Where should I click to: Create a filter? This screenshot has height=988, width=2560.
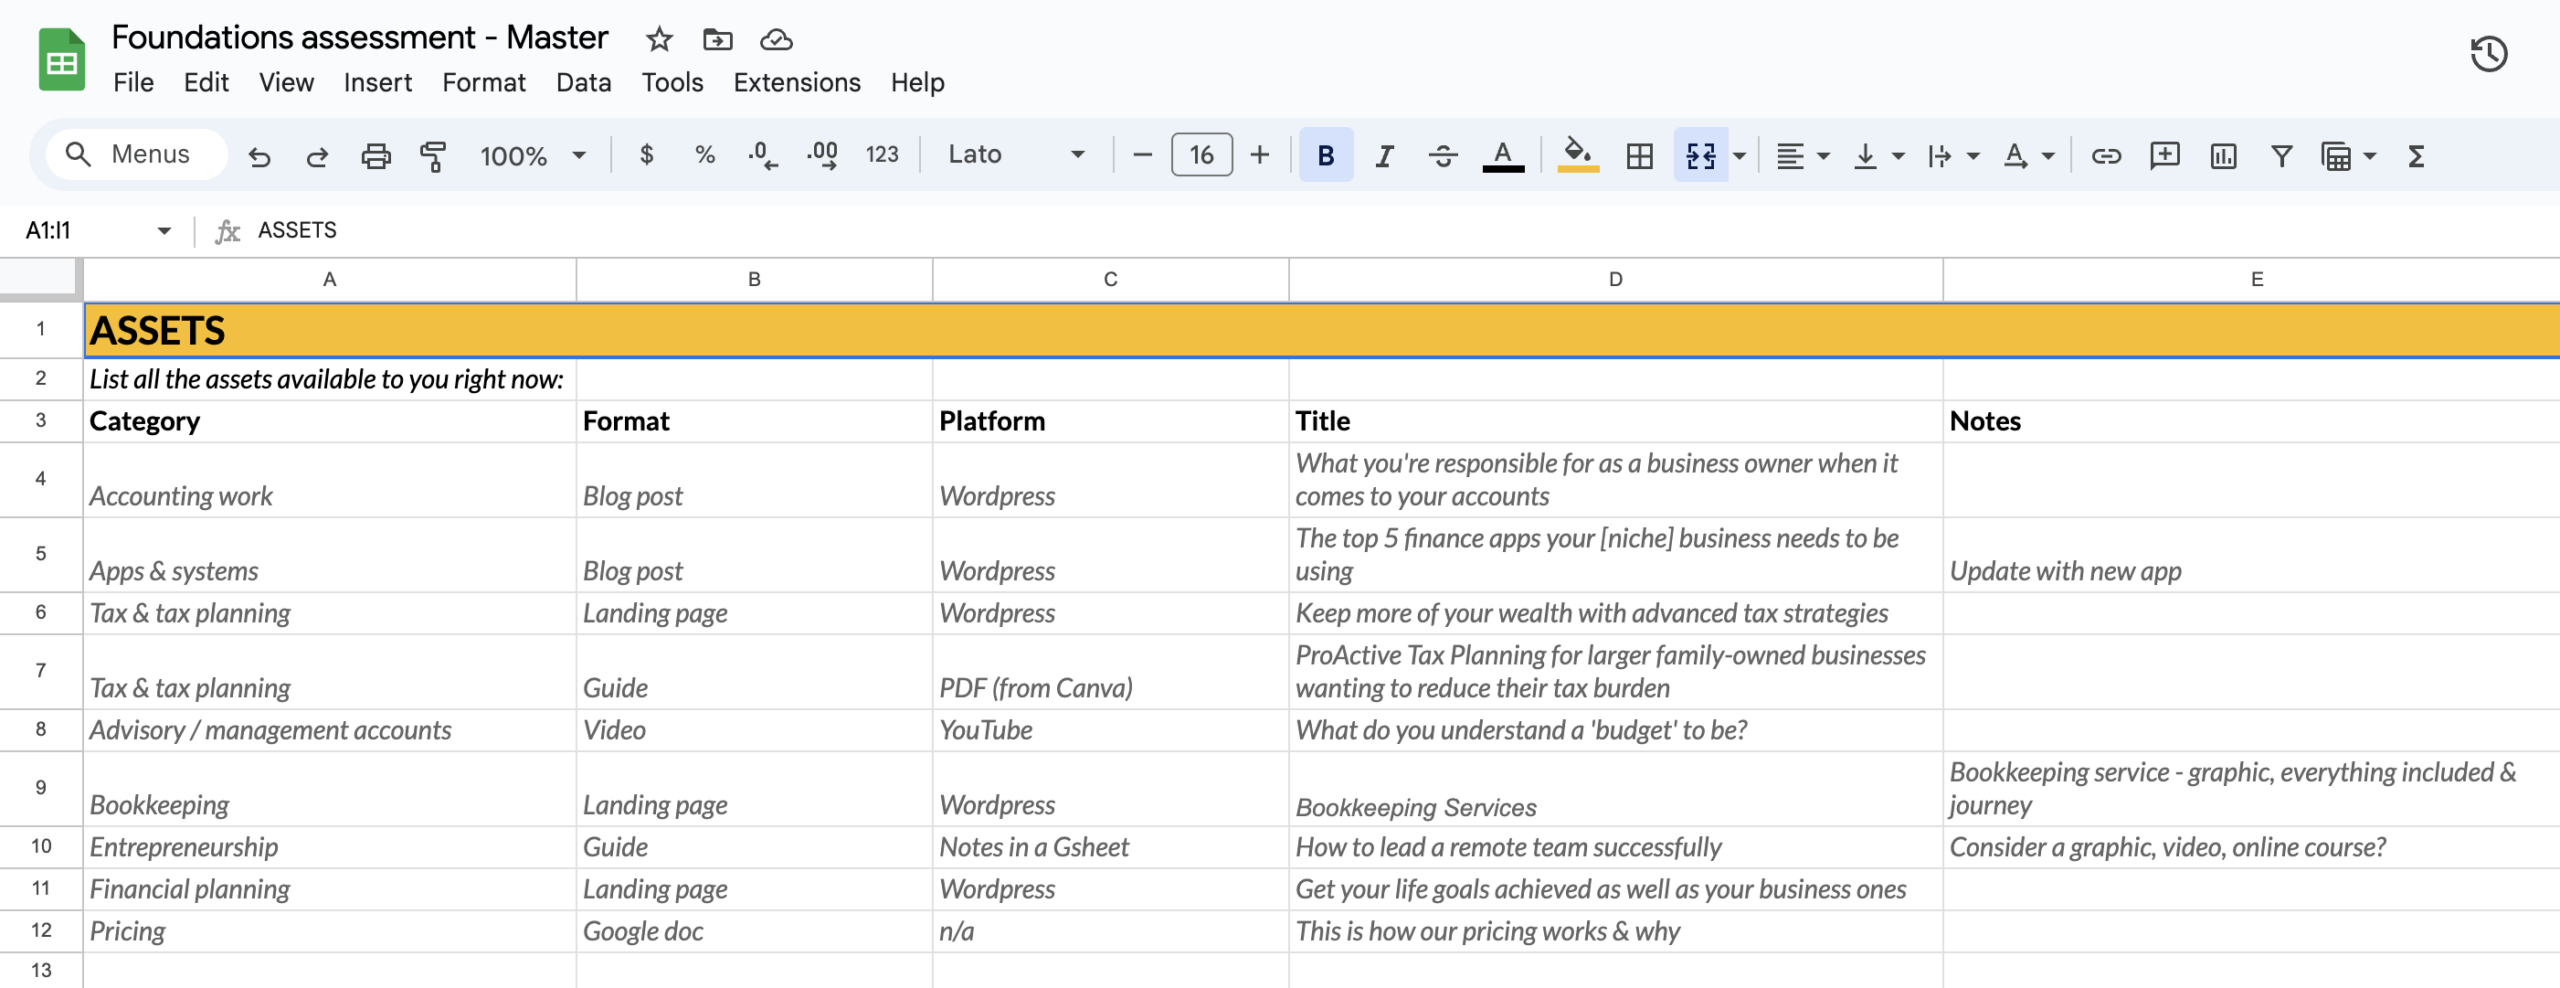2281,155
